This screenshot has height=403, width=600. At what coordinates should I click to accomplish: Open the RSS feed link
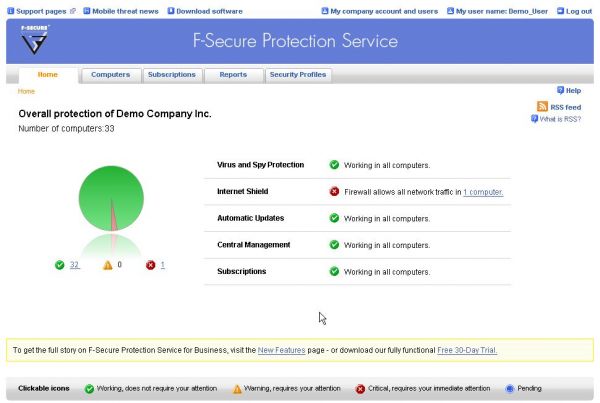tap(566, 108)
